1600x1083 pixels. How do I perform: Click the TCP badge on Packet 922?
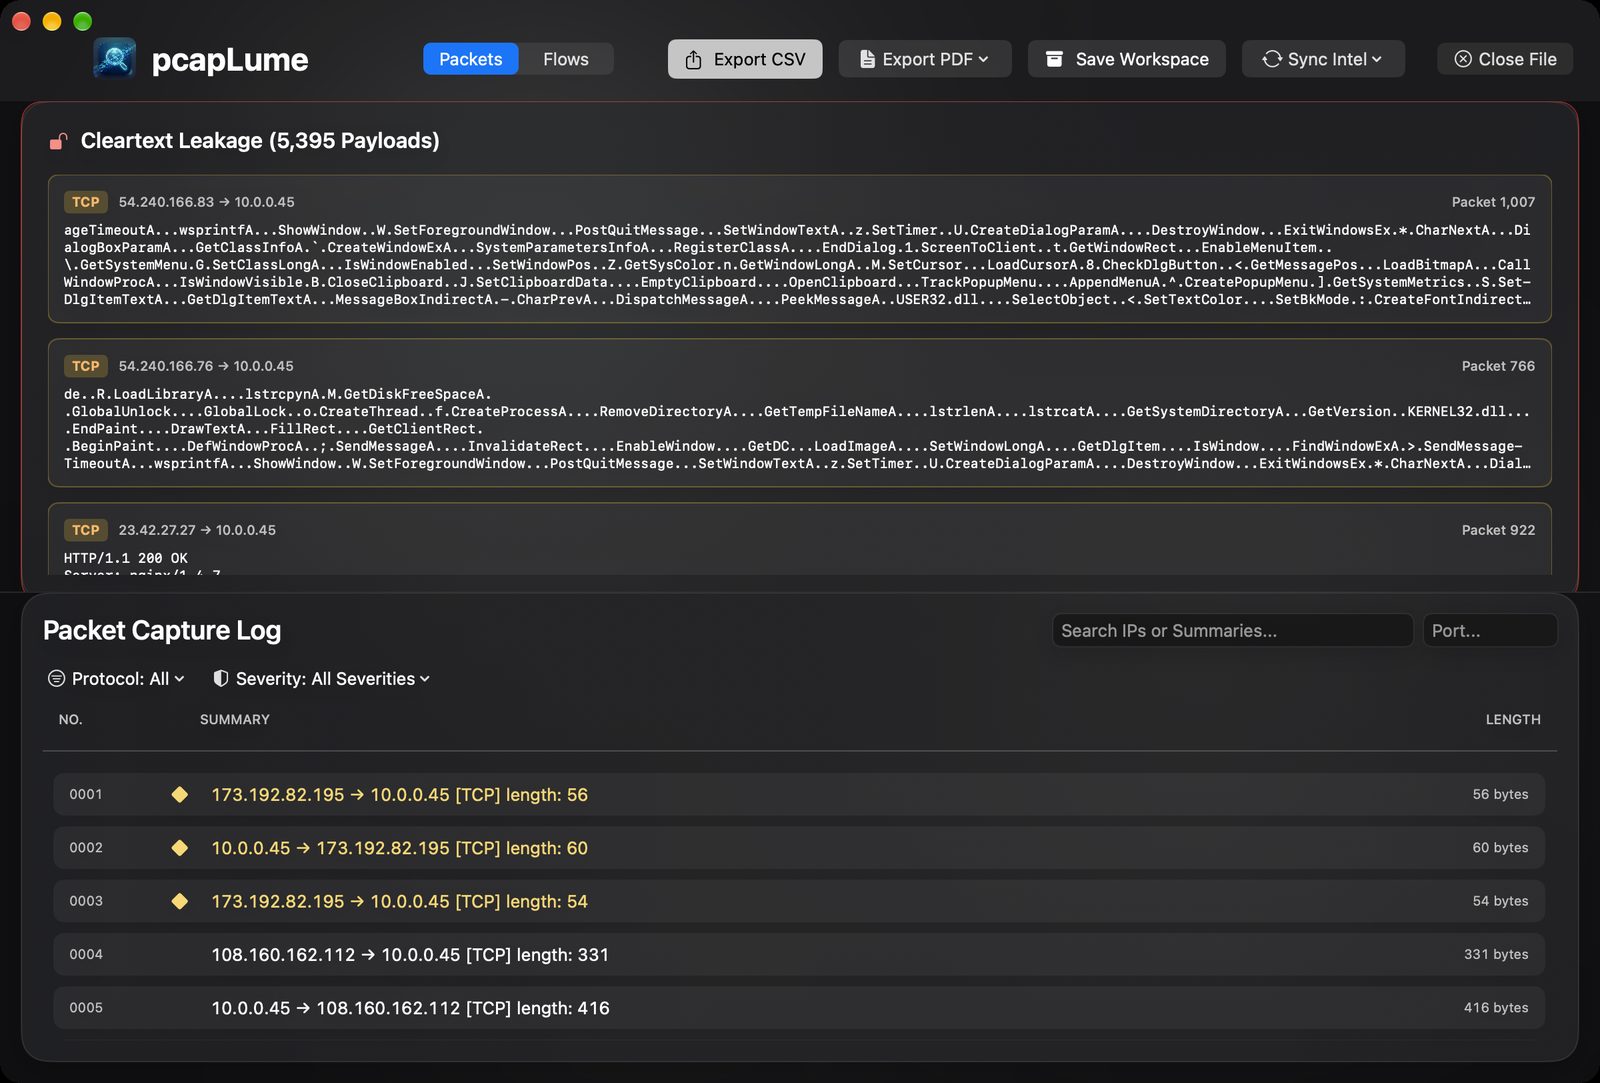pyautogui.click(x=86, y=530)
